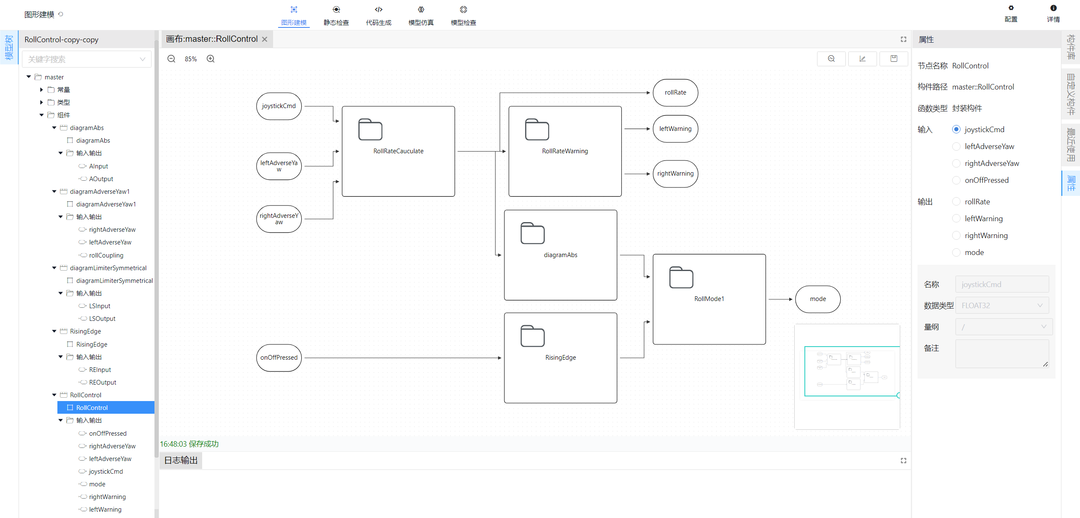The height and width of the screenshot is (518, 1080).
Task: Click the 关键字搜索 keyword search field
Action: (x=86, y=59)
